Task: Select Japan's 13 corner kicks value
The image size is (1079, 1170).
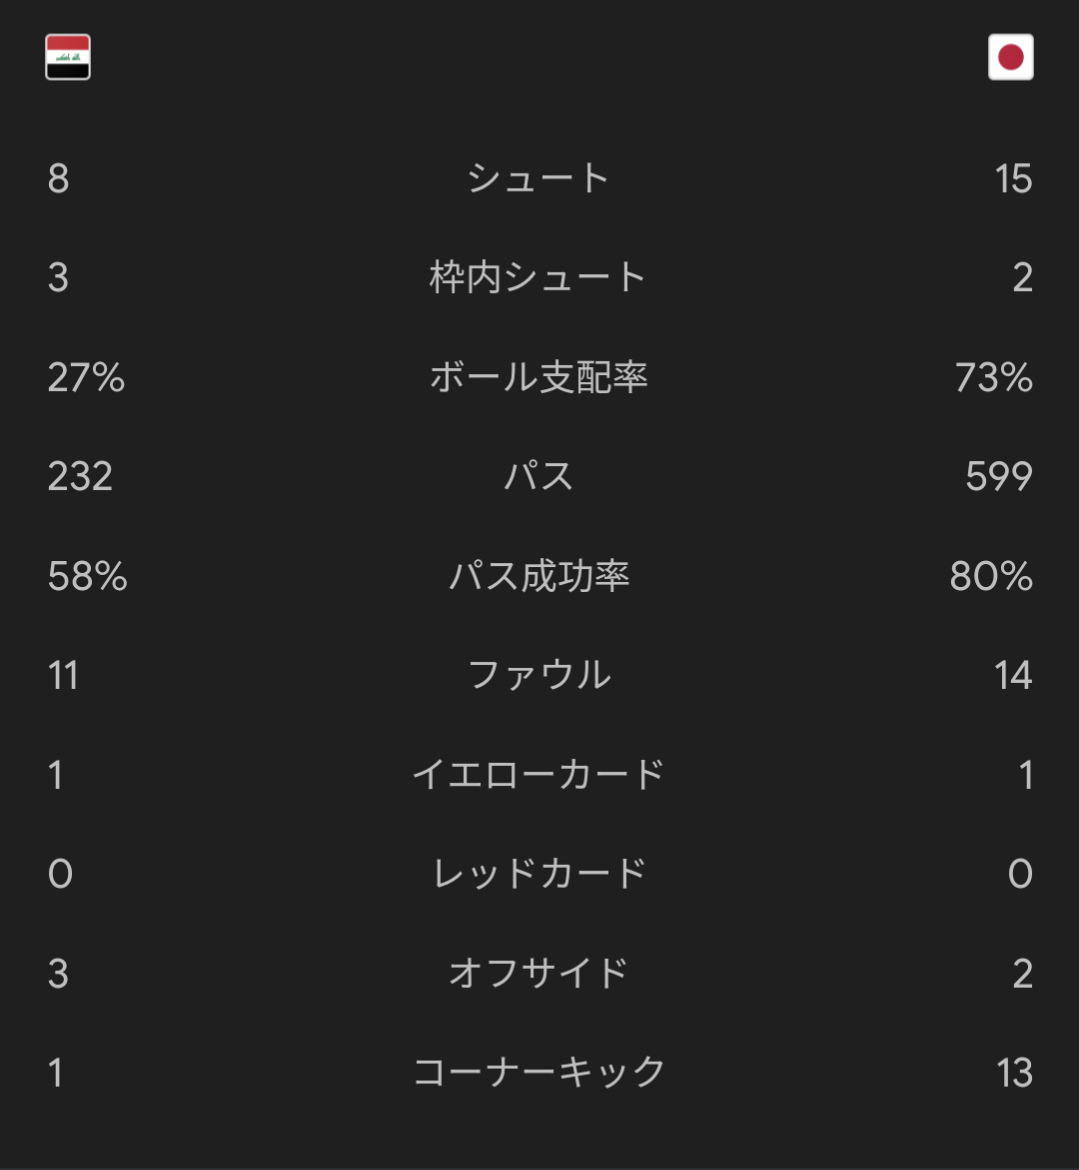Action: [x=1014, y=1072]
